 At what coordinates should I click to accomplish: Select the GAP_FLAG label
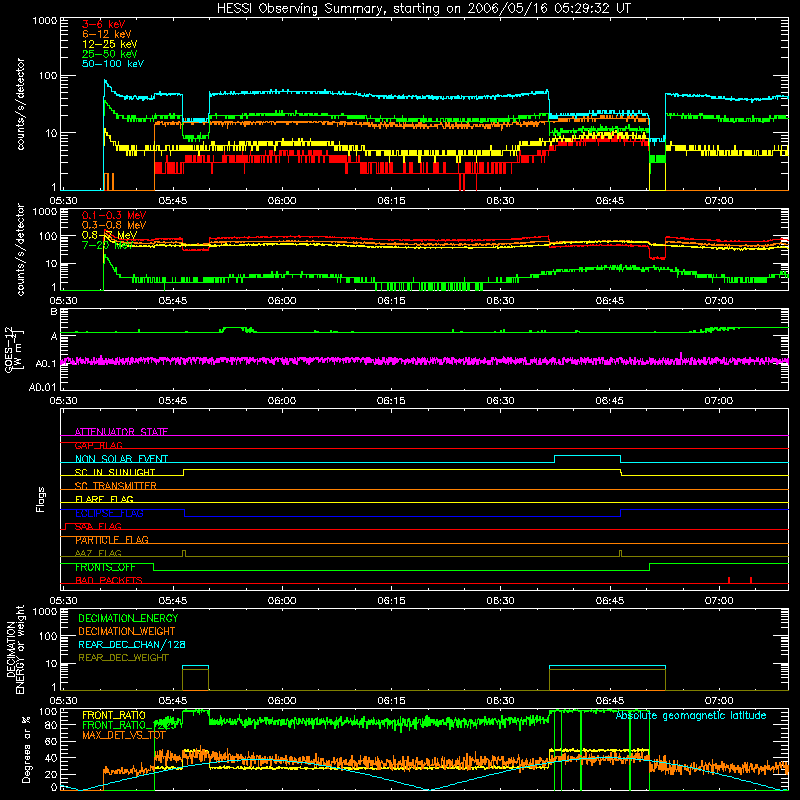[x=98, y=445]
